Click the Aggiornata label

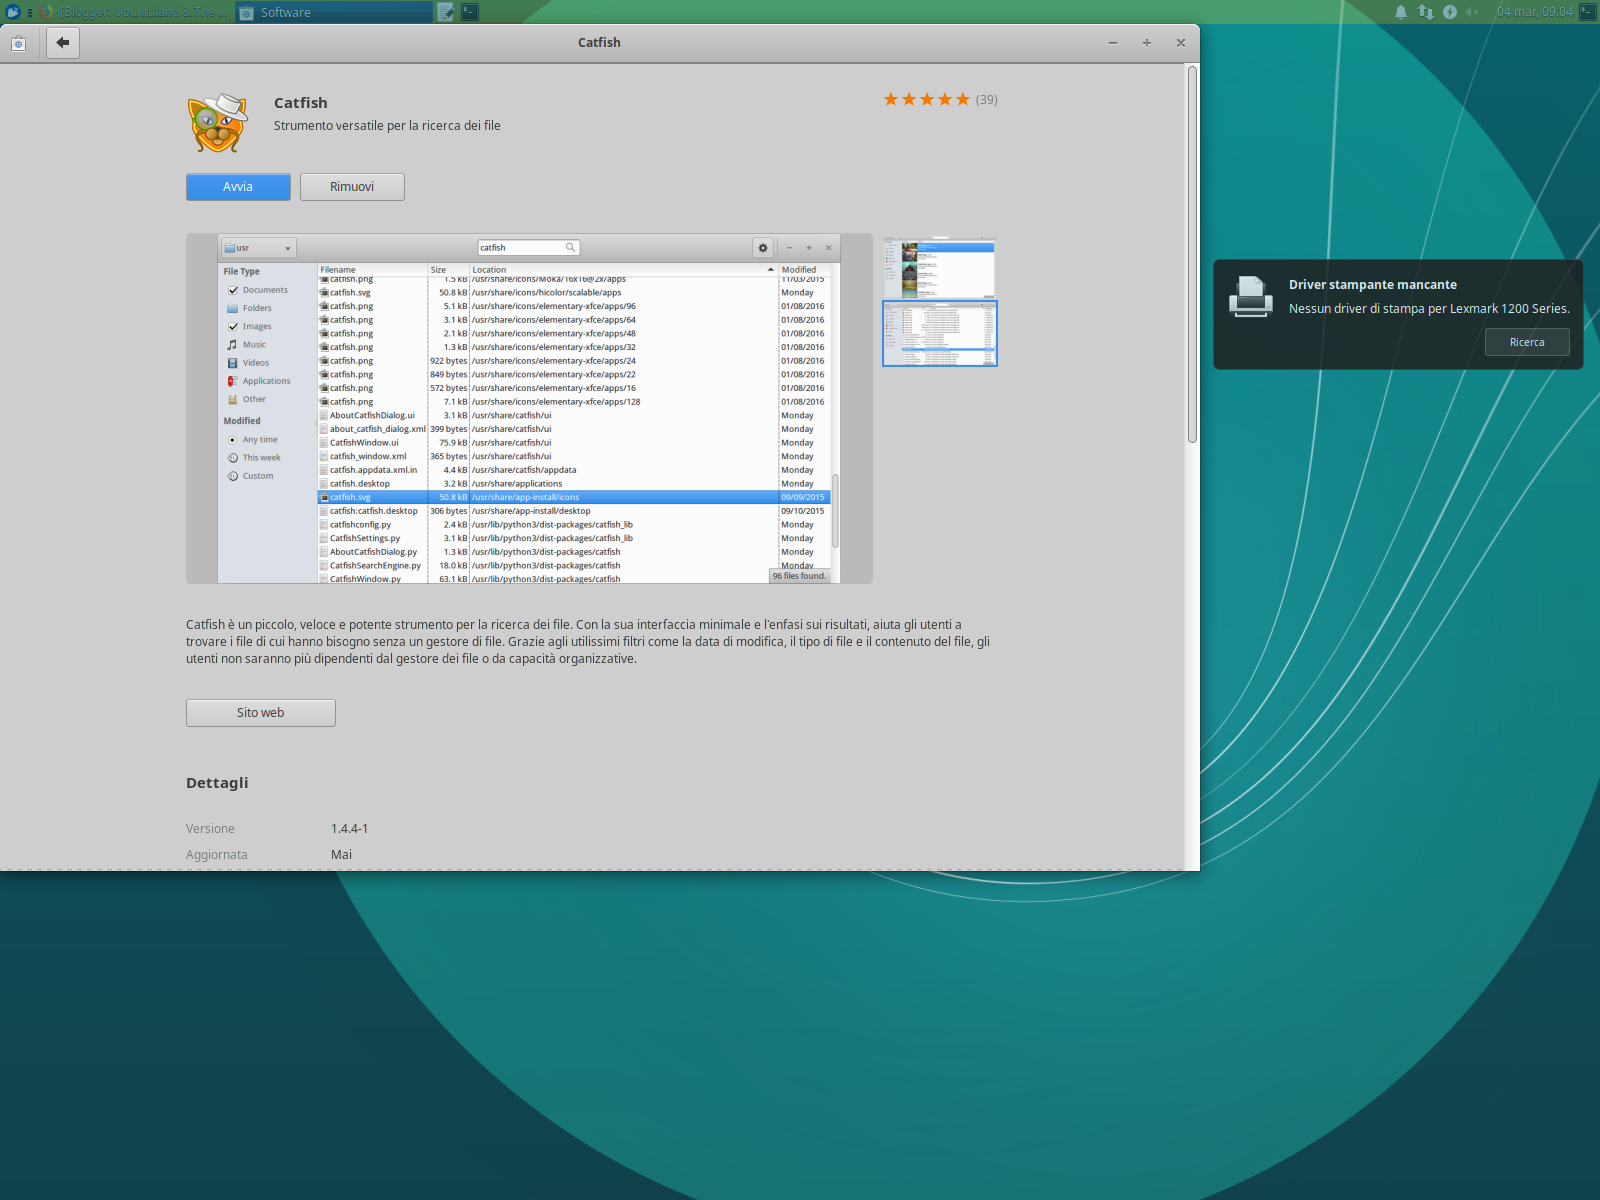(x=217, y=855)
